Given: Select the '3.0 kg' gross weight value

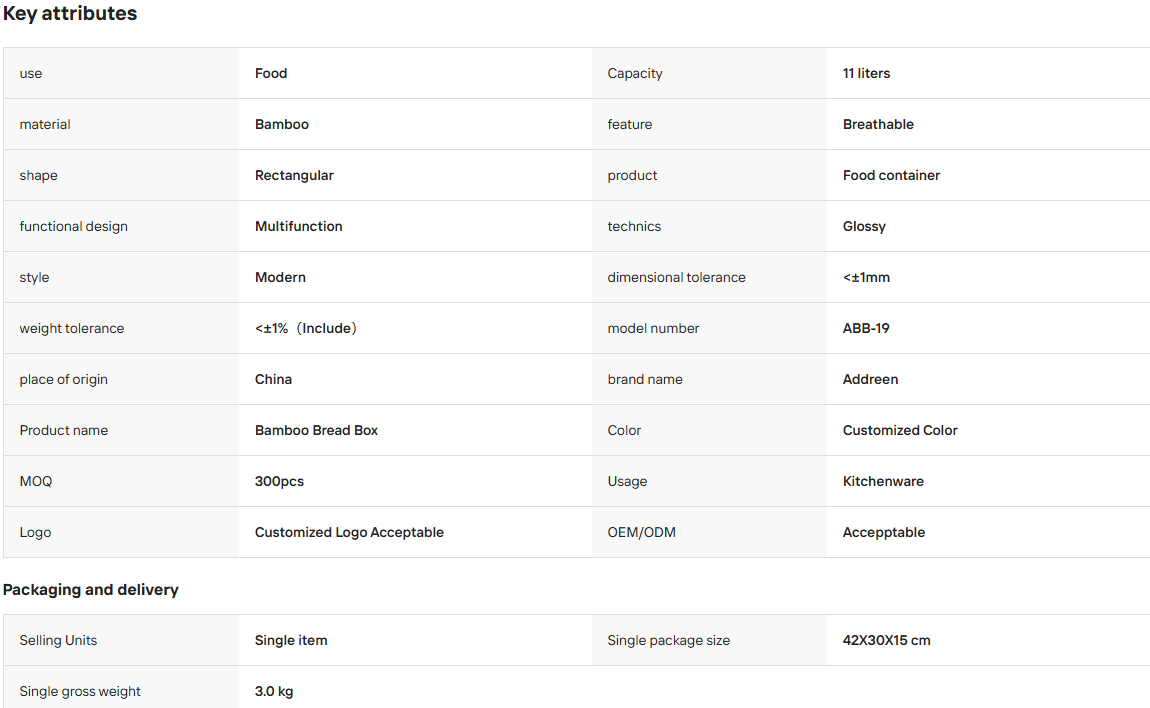Looking at the screenshot, I should (x=274, y=691).
